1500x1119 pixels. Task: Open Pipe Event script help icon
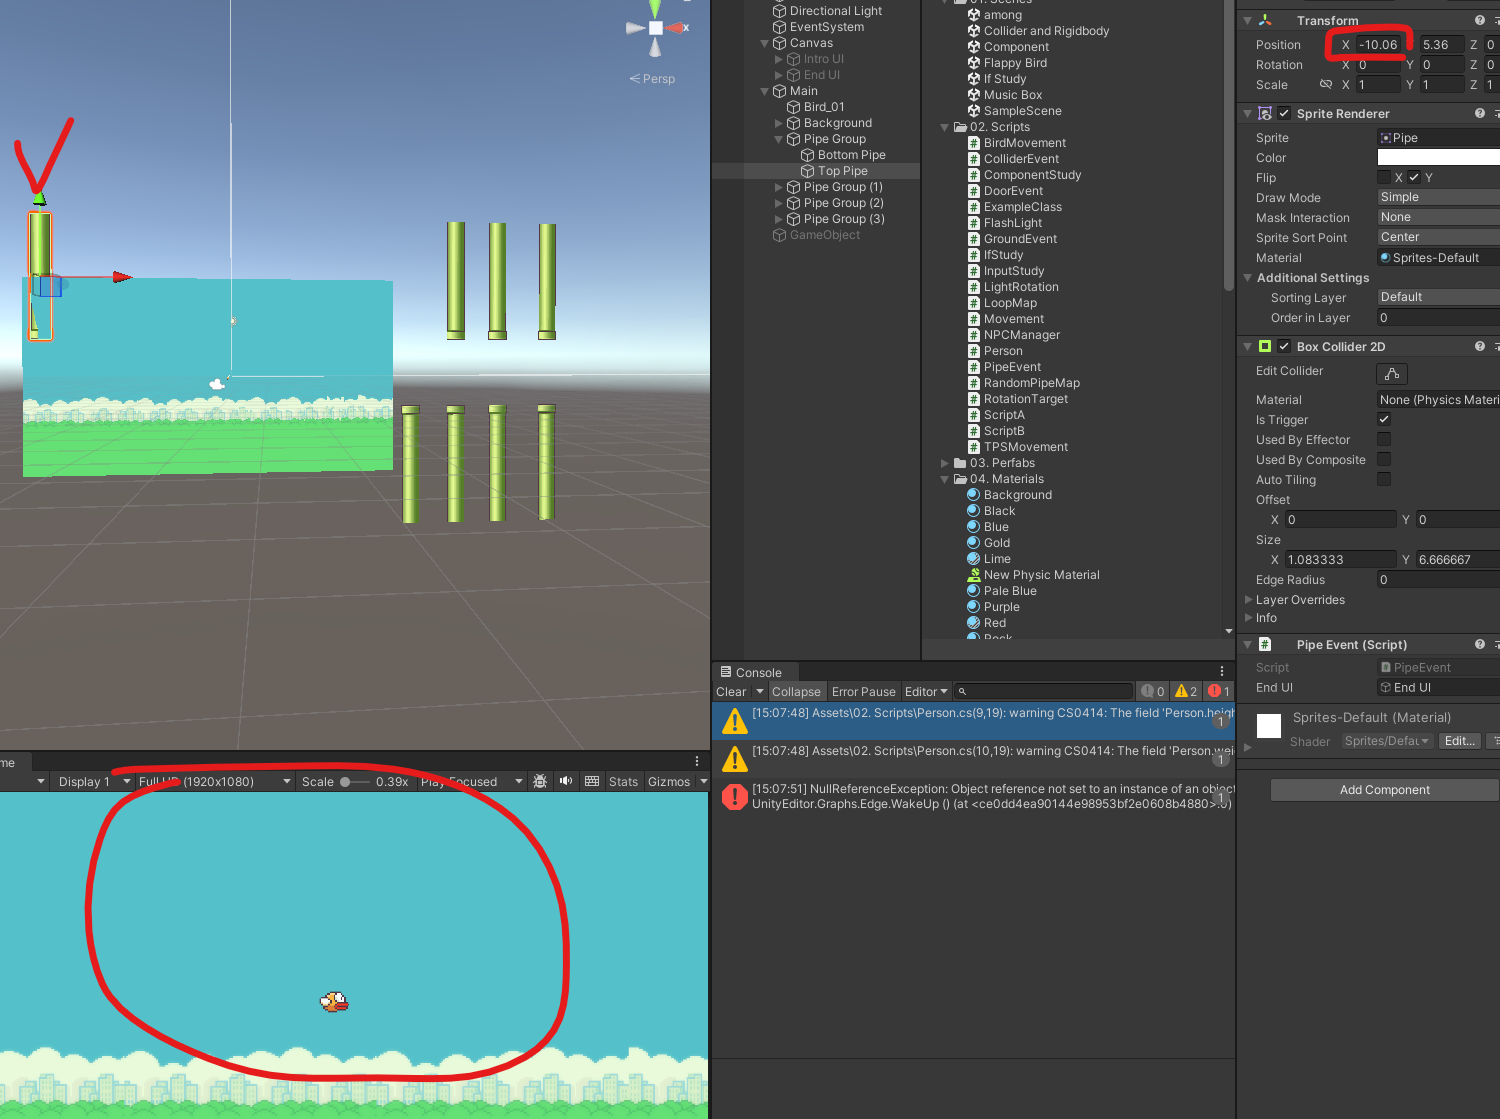pyautogui.click(x=1479, y=644)
